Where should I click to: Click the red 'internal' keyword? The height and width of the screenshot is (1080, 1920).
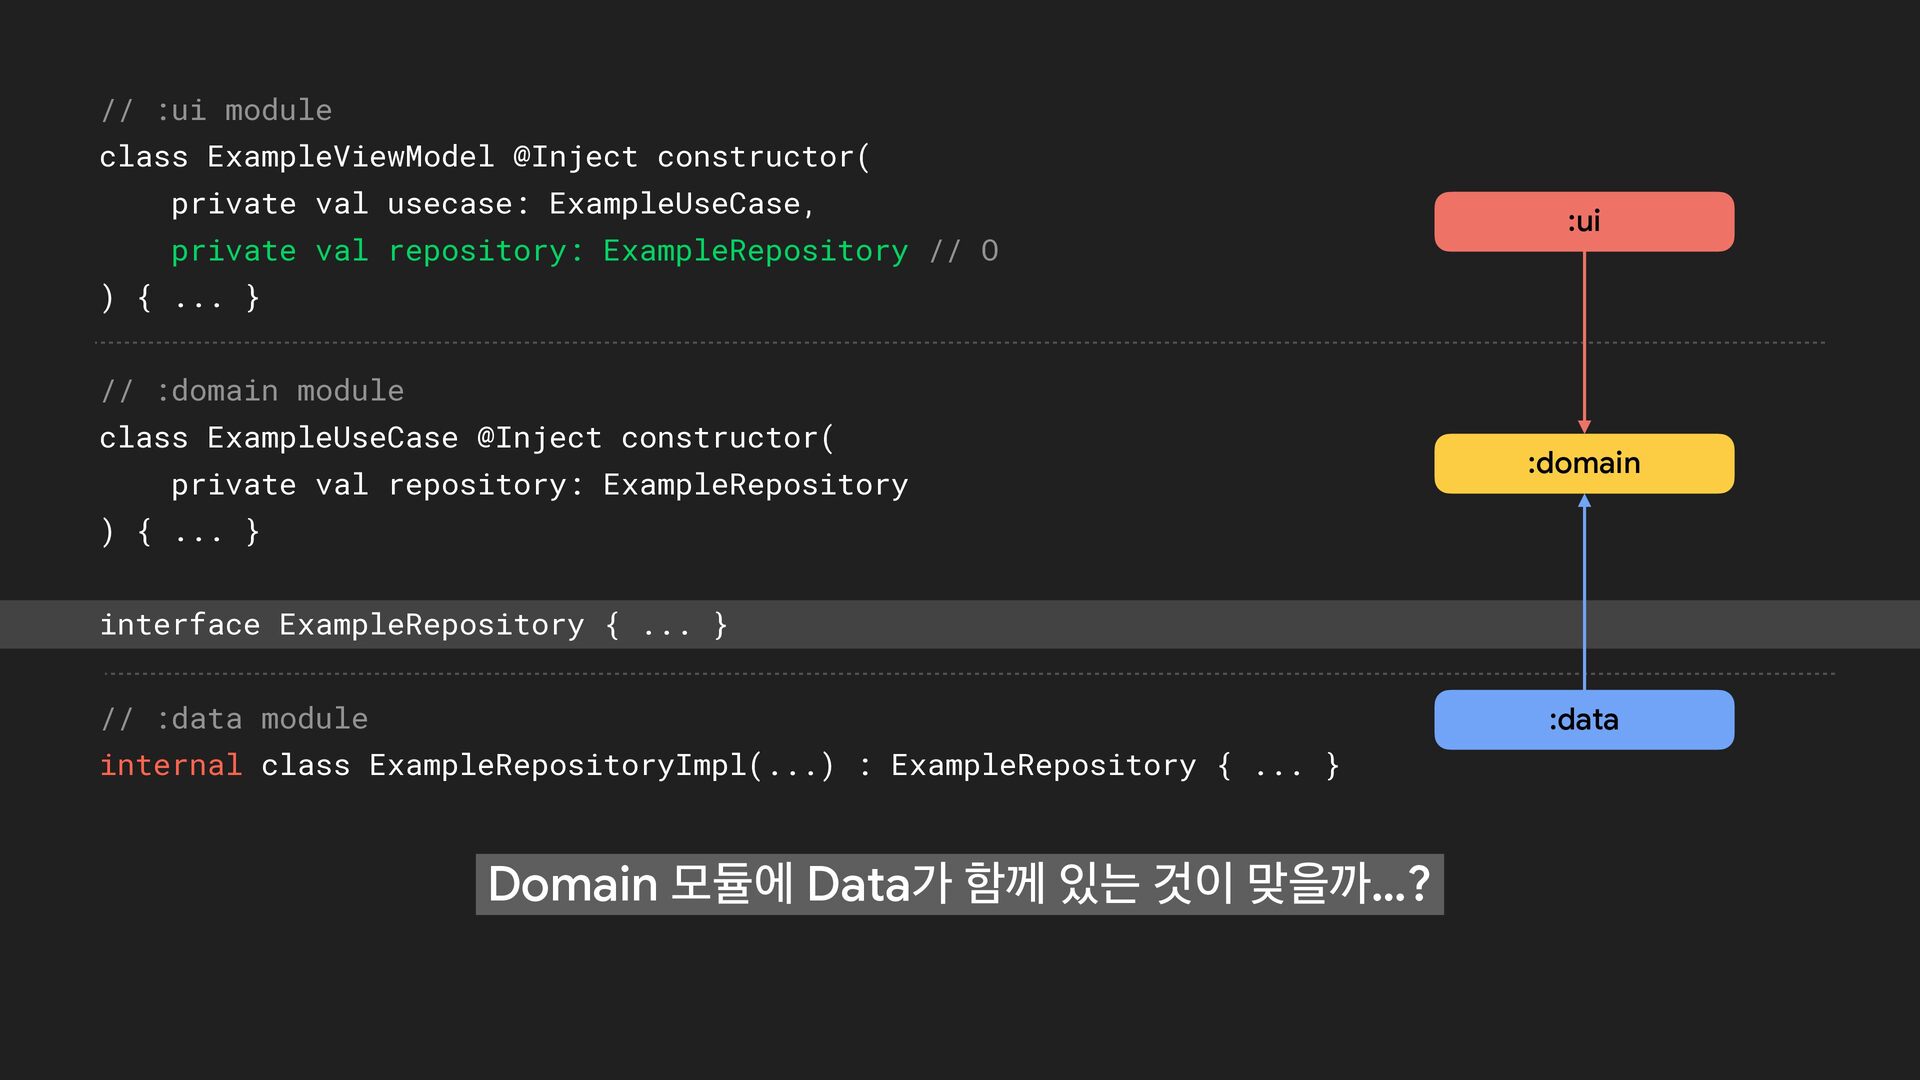[170, 765]
